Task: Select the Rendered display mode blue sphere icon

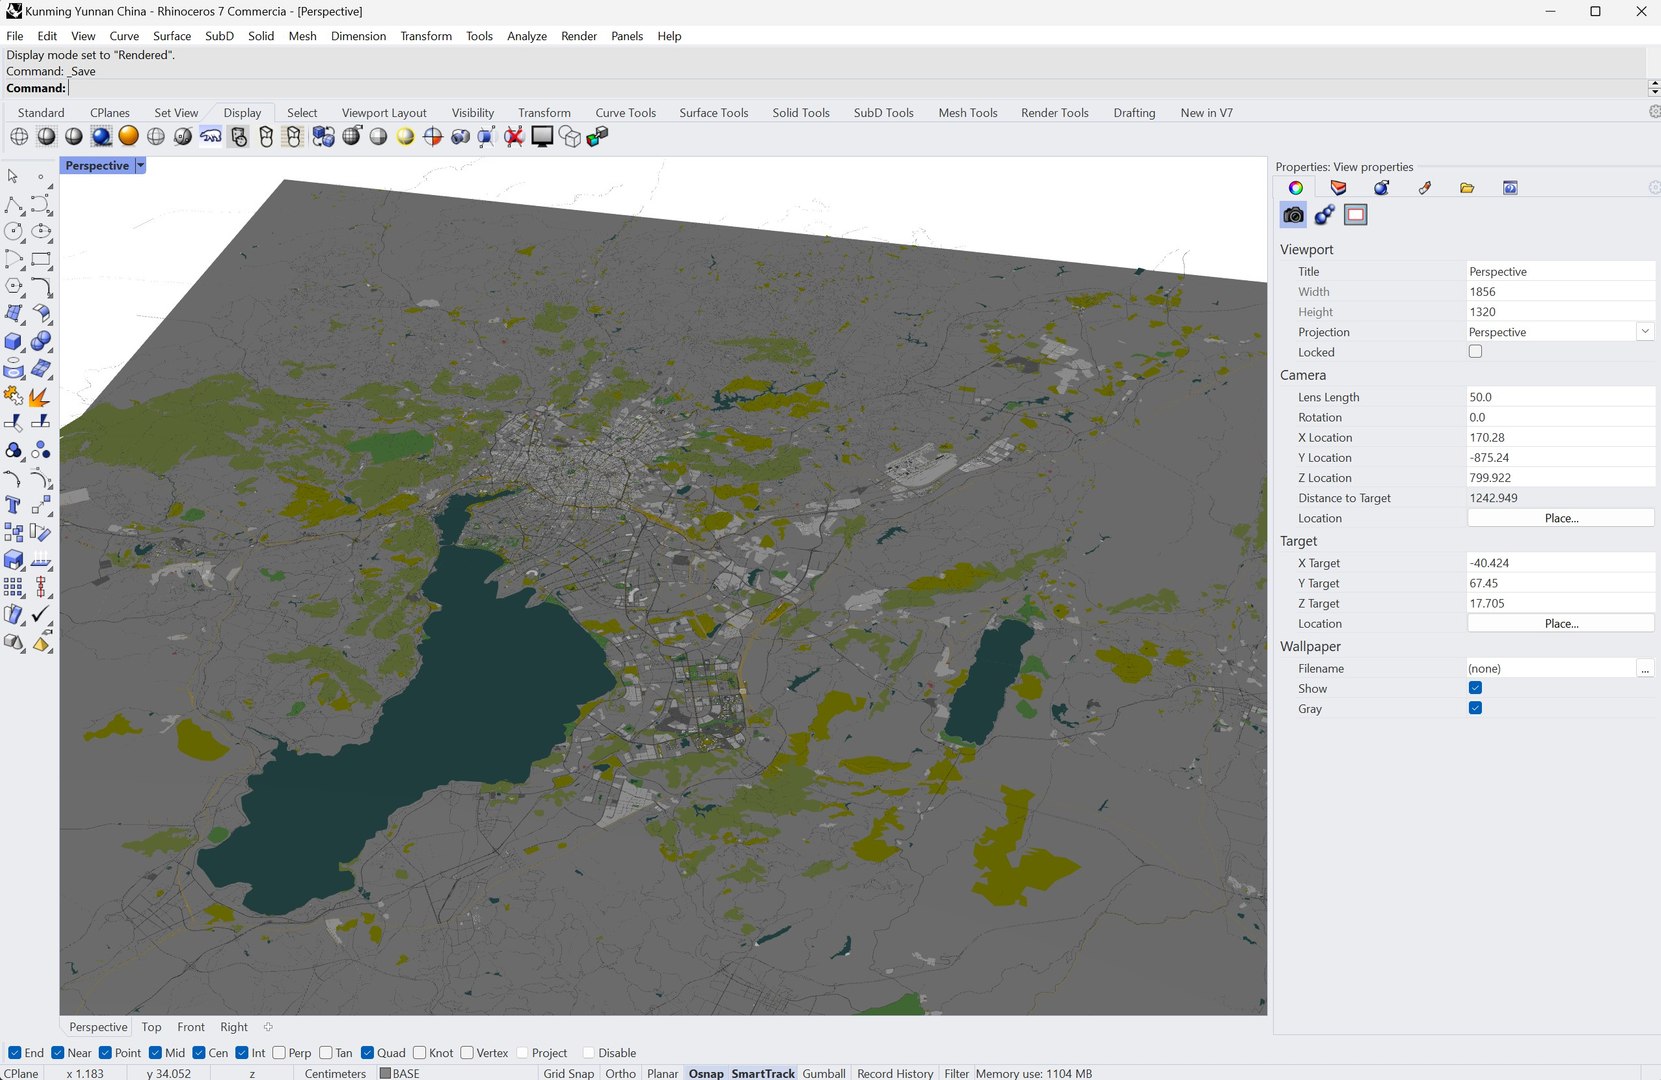Action: tap(101, 137)
